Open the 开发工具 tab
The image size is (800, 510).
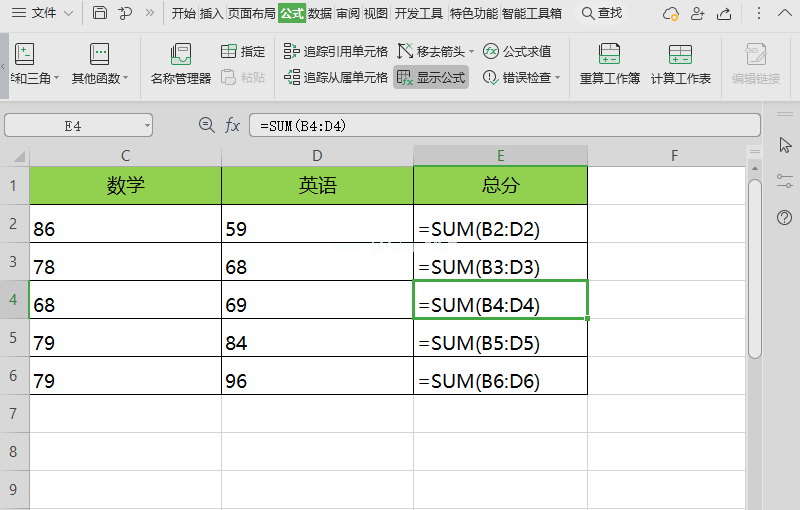click(x=418, y=13)
